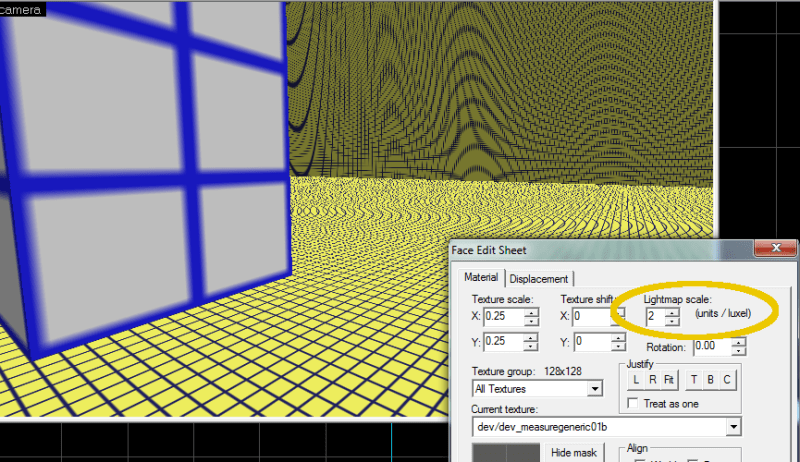The height and width of the screenshot is (462, 800).
Task: Click the Texture scale Y field
Action: (503, 341)
